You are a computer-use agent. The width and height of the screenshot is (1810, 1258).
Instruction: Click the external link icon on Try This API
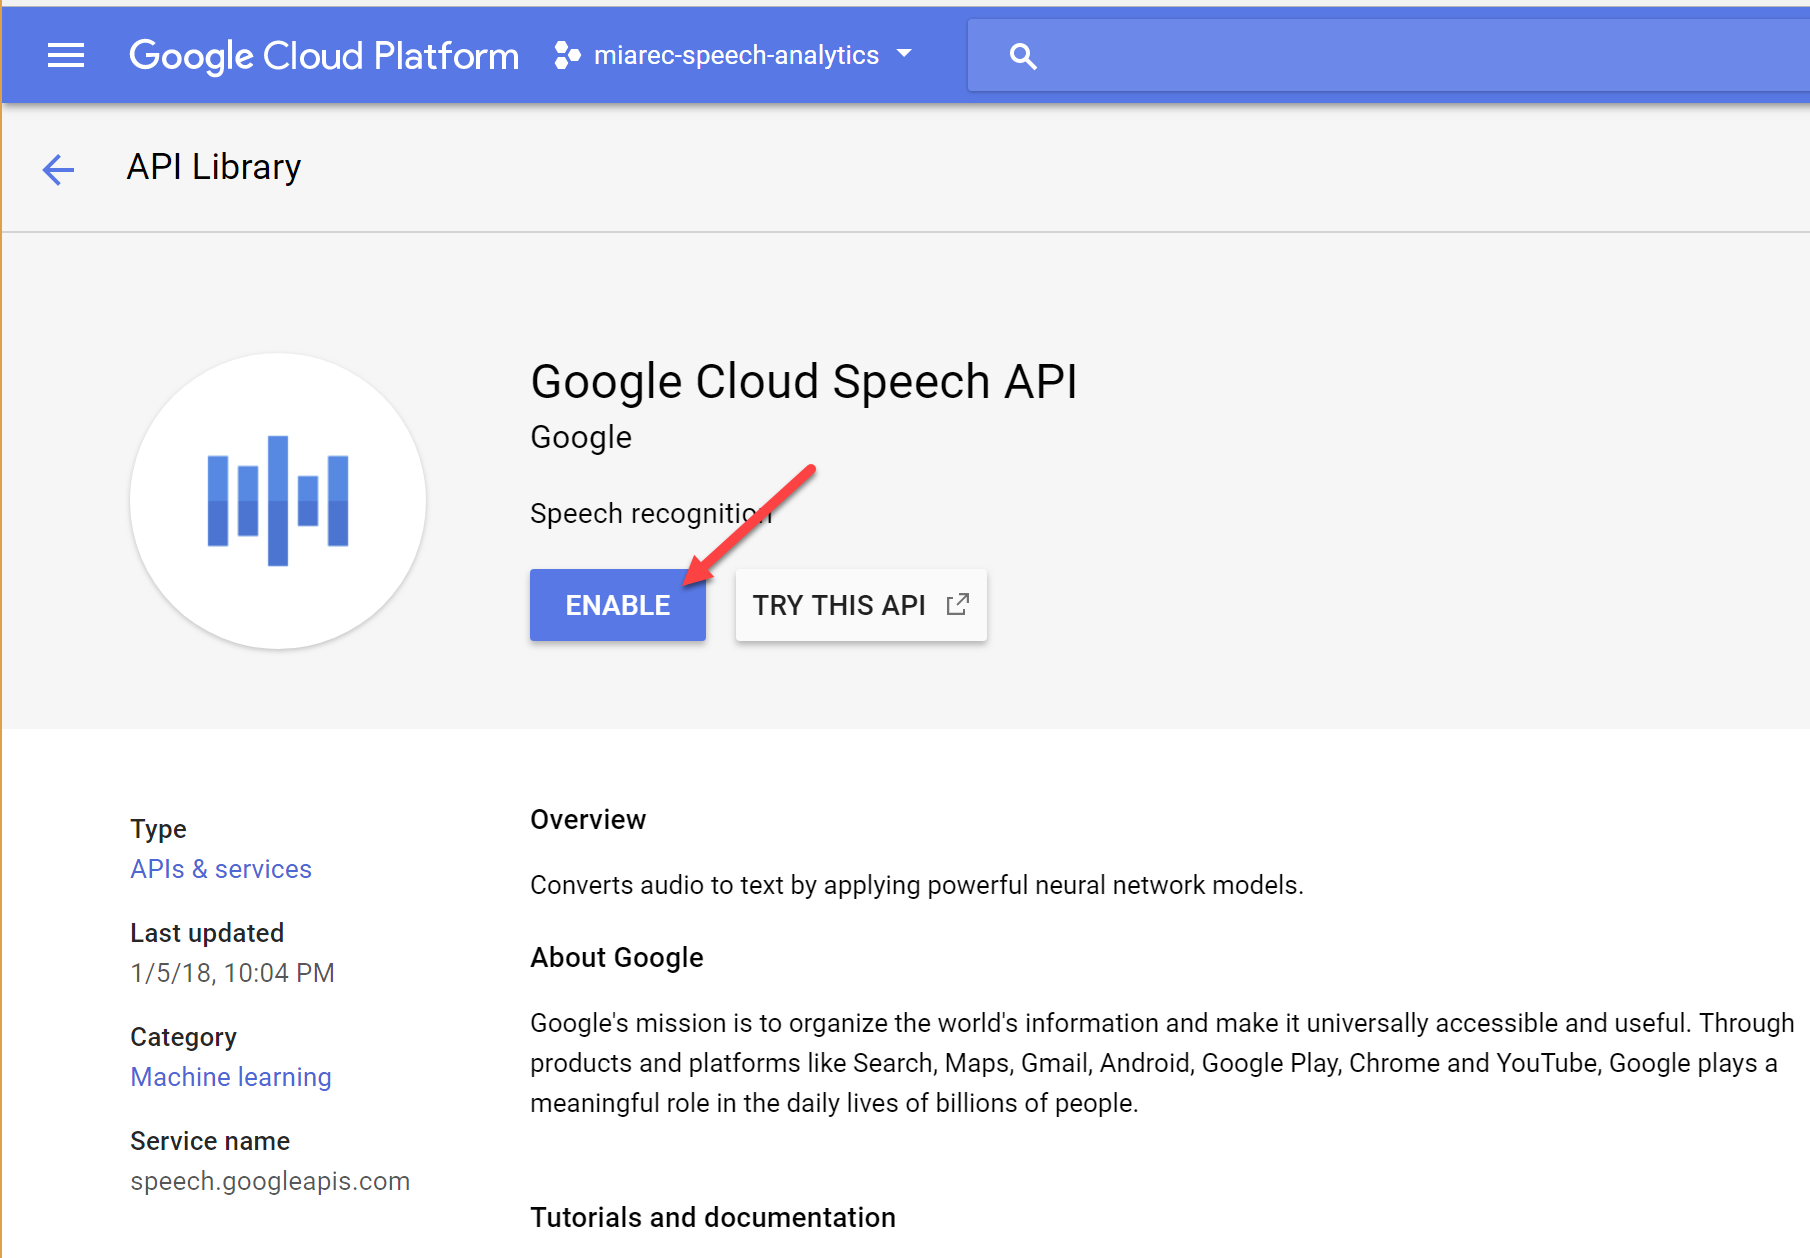(x=957, y=604)
